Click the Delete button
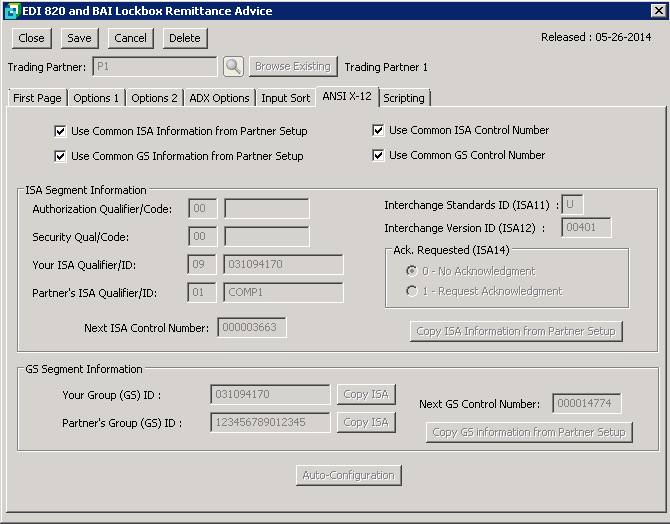The width and height of the screenshot is (670, 524). 184,38
